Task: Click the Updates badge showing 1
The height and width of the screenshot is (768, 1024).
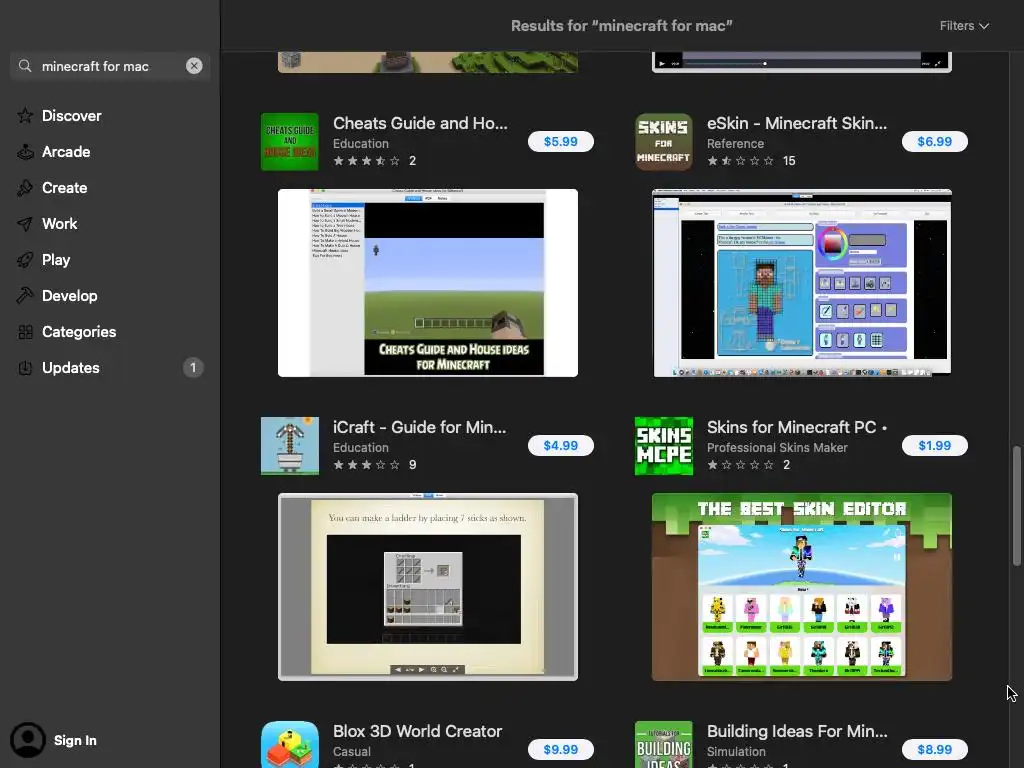Action: click(193, 368)
